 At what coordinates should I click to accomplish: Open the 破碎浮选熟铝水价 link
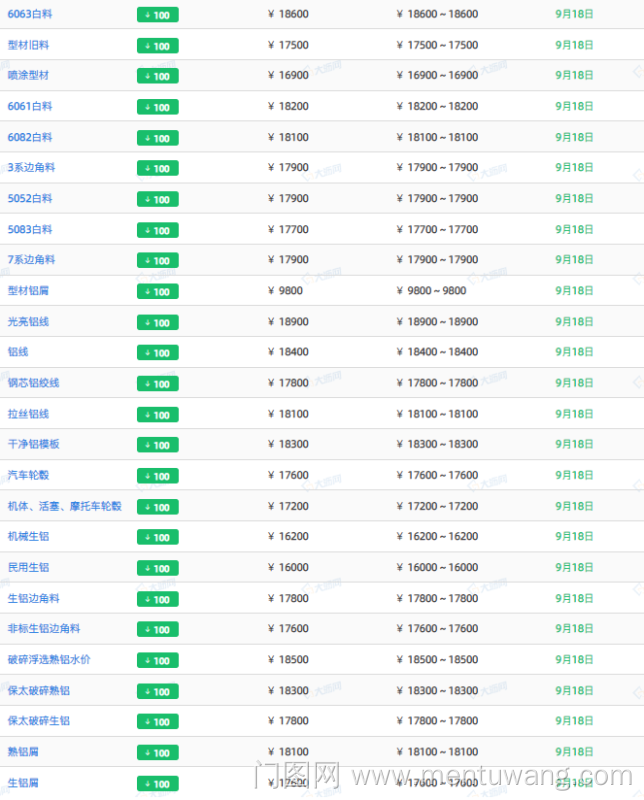tap(49, 660)
